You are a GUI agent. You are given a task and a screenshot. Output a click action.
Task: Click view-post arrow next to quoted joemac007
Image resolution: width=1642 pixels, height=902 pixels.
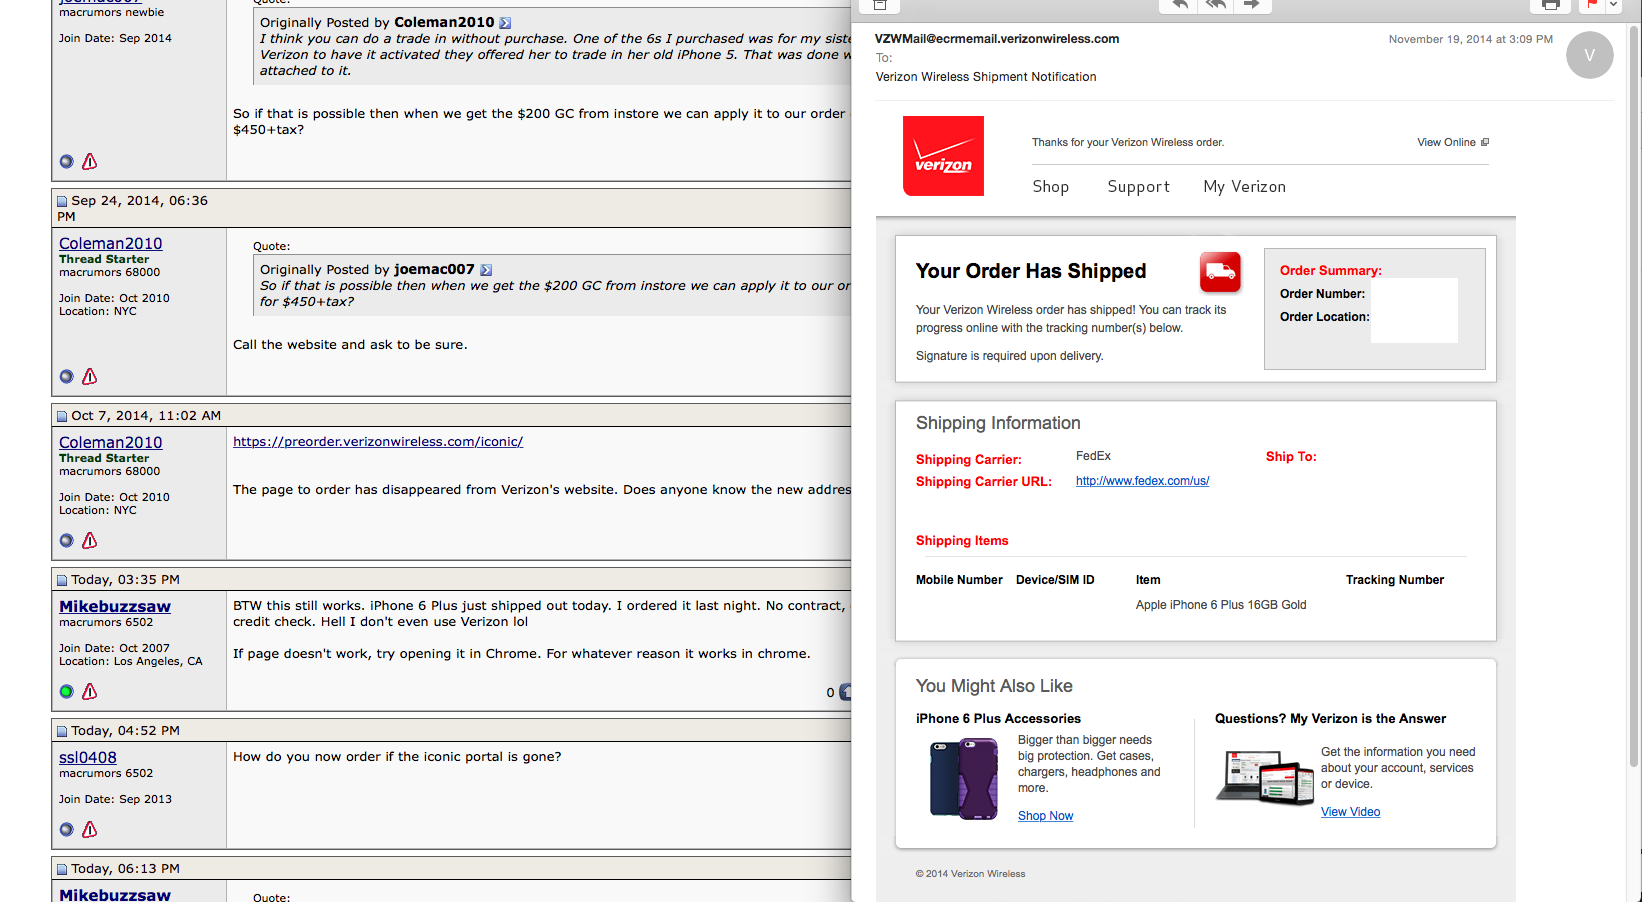click(x=486, y=270)
